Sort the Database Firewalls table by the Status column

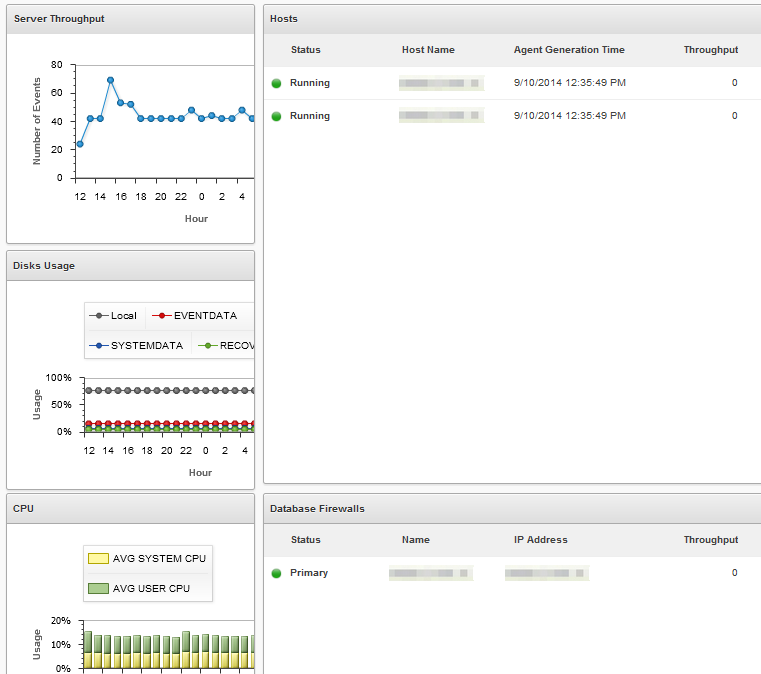click(306, 540)
